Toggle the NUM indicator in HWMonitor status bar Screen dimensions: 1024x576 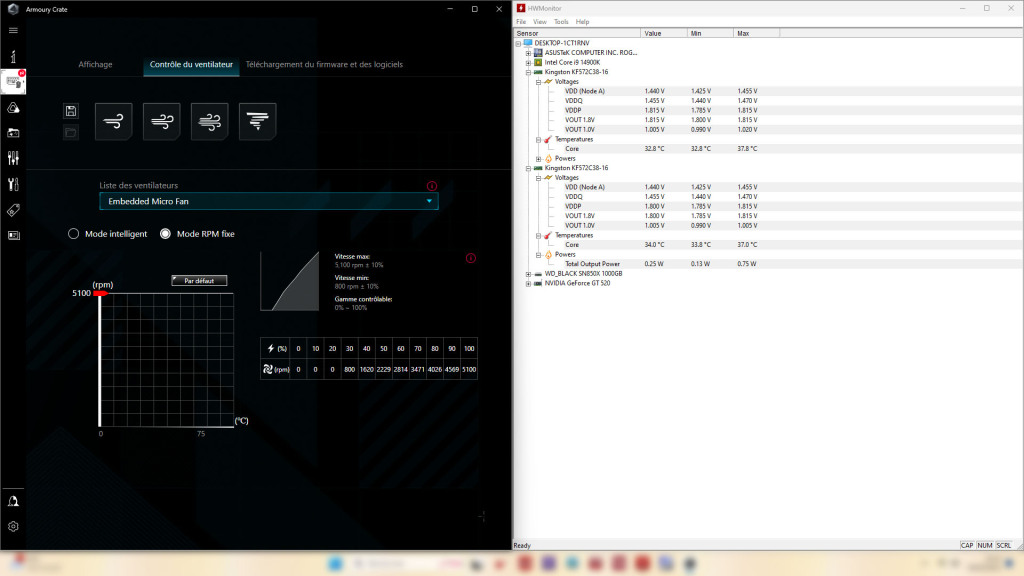tap(985, 545)
